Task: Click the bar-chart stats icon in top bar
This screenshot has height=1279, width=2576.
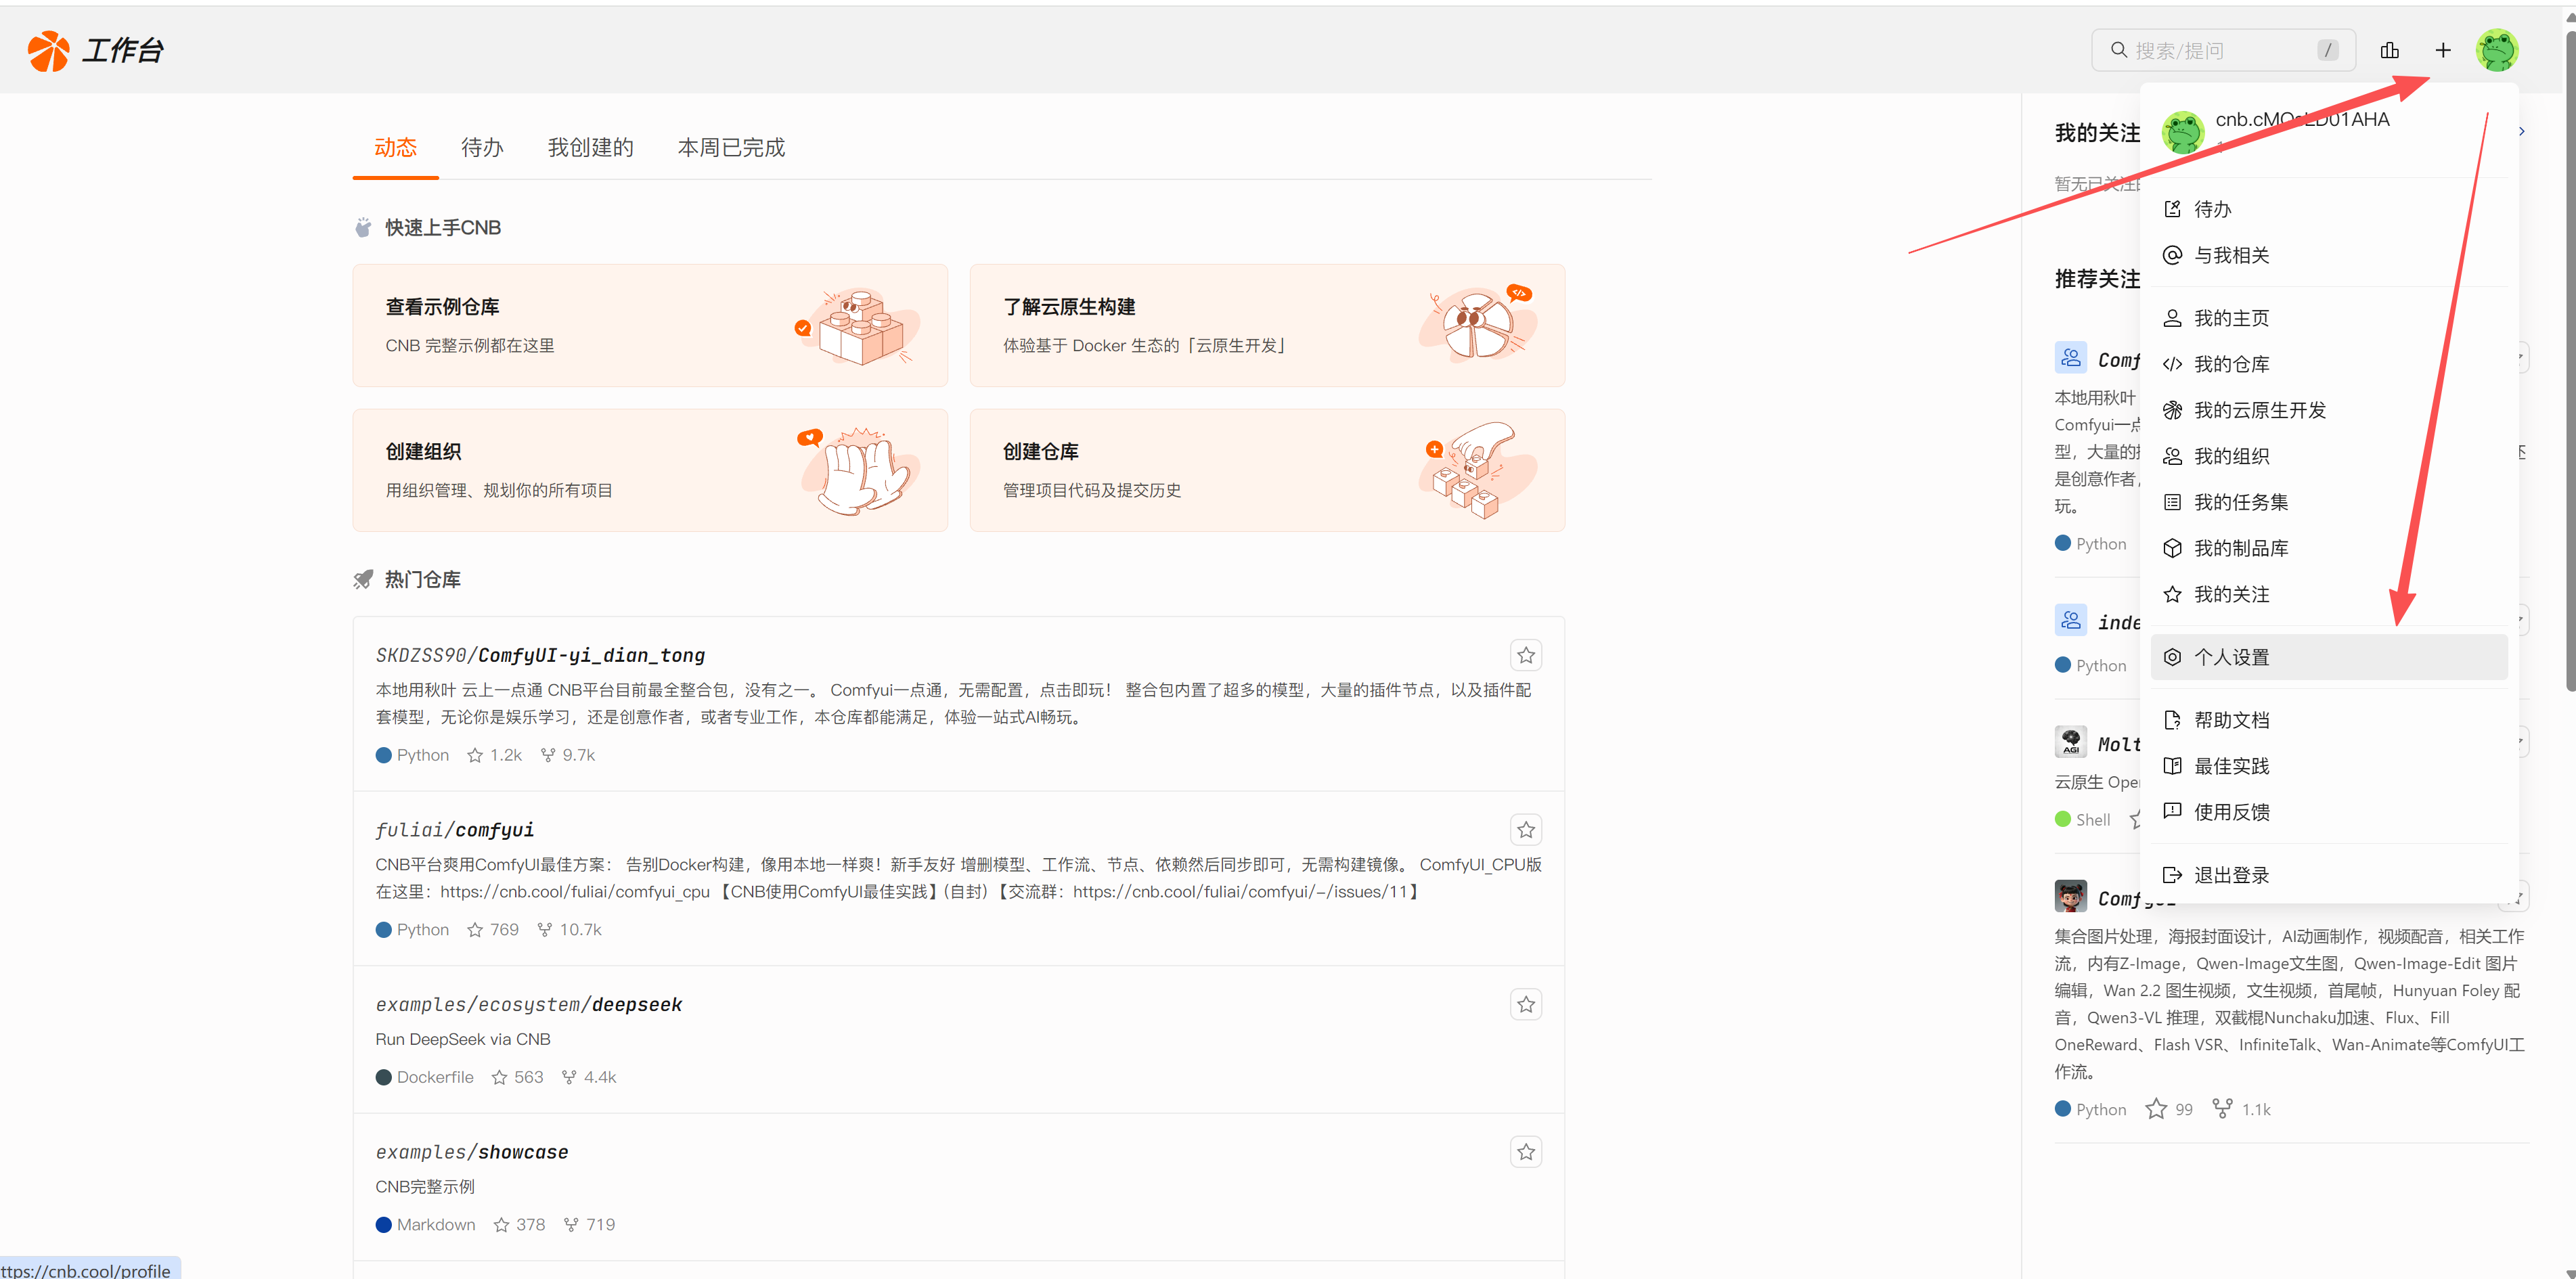Action: pos(2391,50)
